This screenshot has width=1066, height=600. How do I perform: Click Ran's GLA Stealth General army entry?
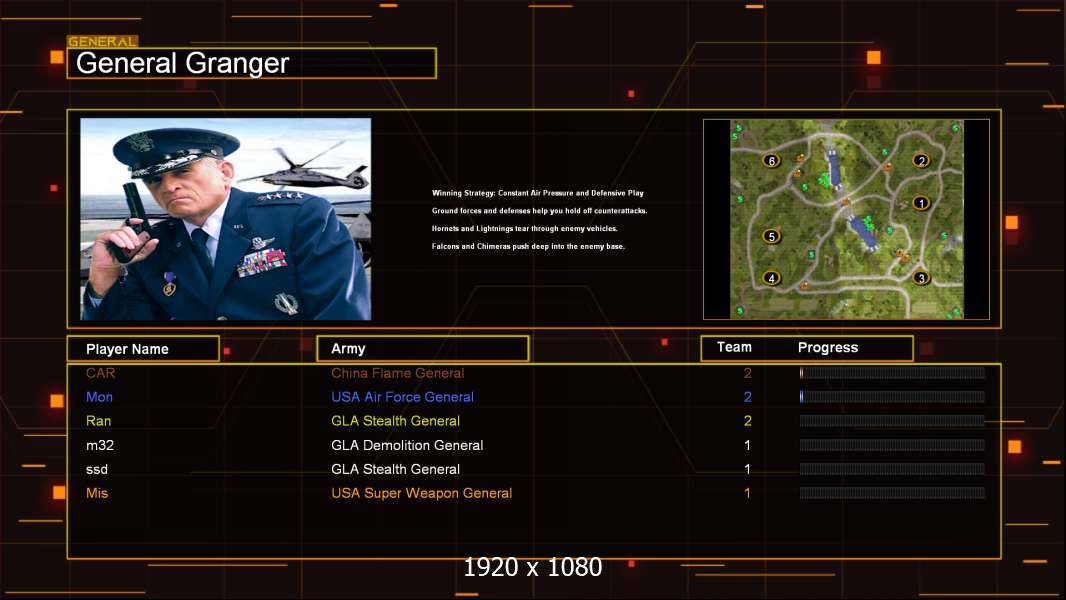[x=396, y=421]
